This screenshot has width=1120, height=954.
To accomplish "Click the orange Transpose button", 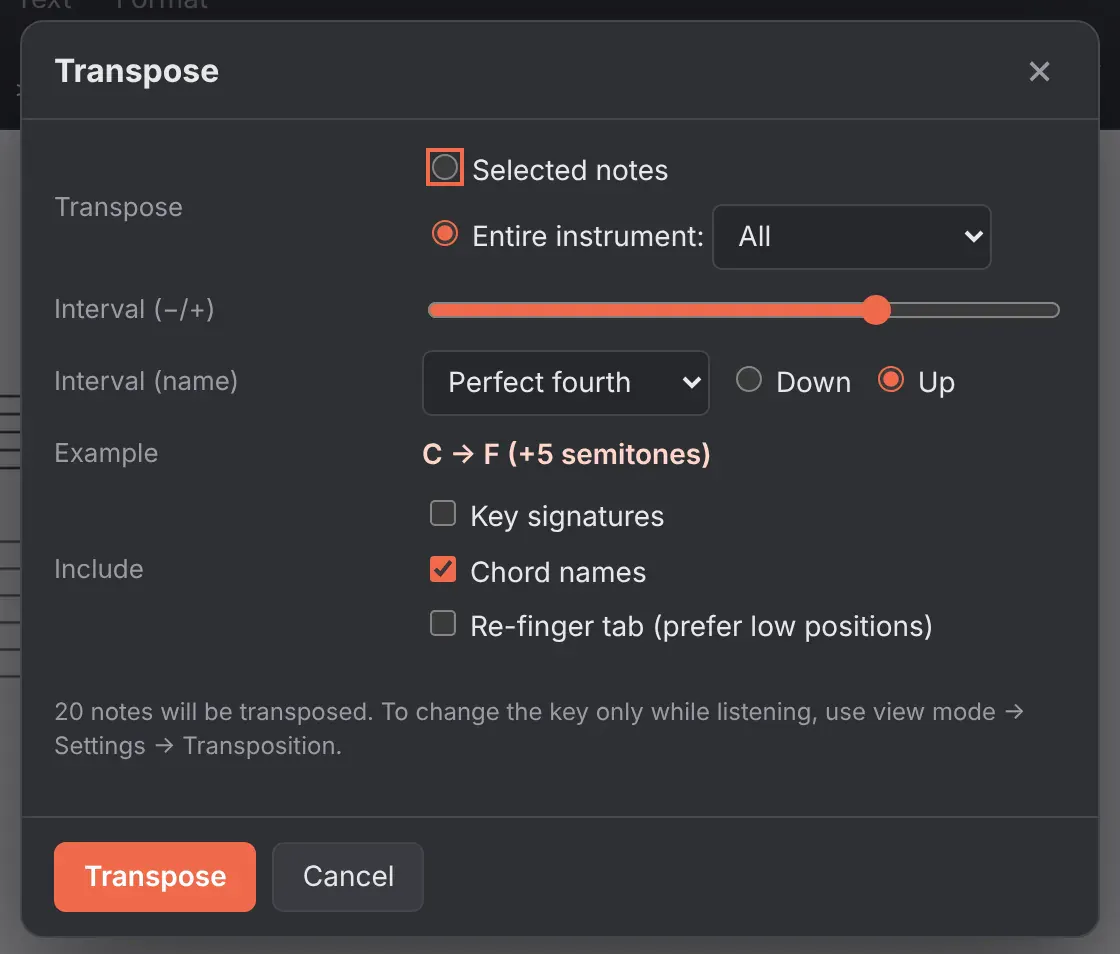I will pos(155,877).
